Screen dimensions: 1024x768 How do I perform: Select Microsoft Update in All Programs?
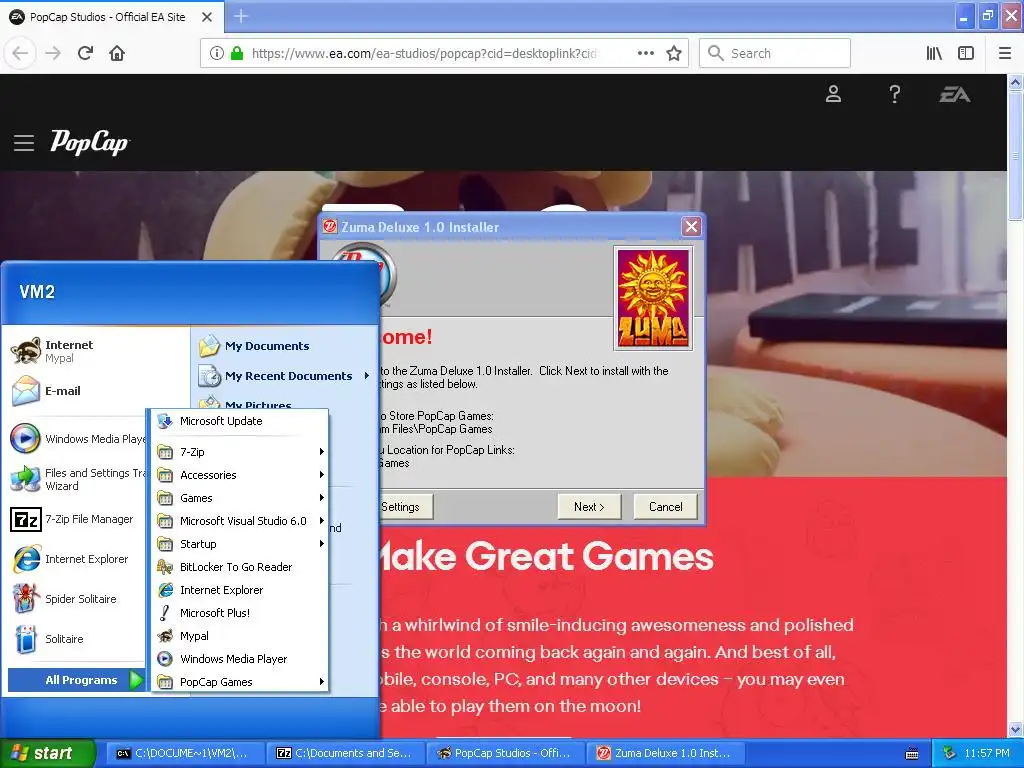coord(240,421)
